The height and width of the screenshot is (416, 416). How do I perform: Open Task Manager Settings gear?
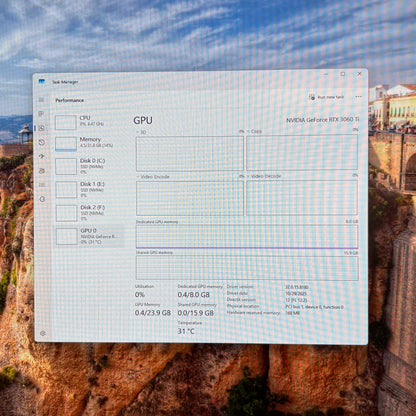[43, 333]
